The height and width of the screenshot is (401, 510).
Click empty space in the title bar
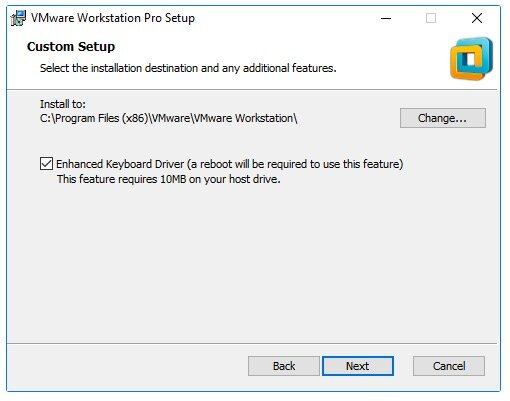(x=283, y=18)
